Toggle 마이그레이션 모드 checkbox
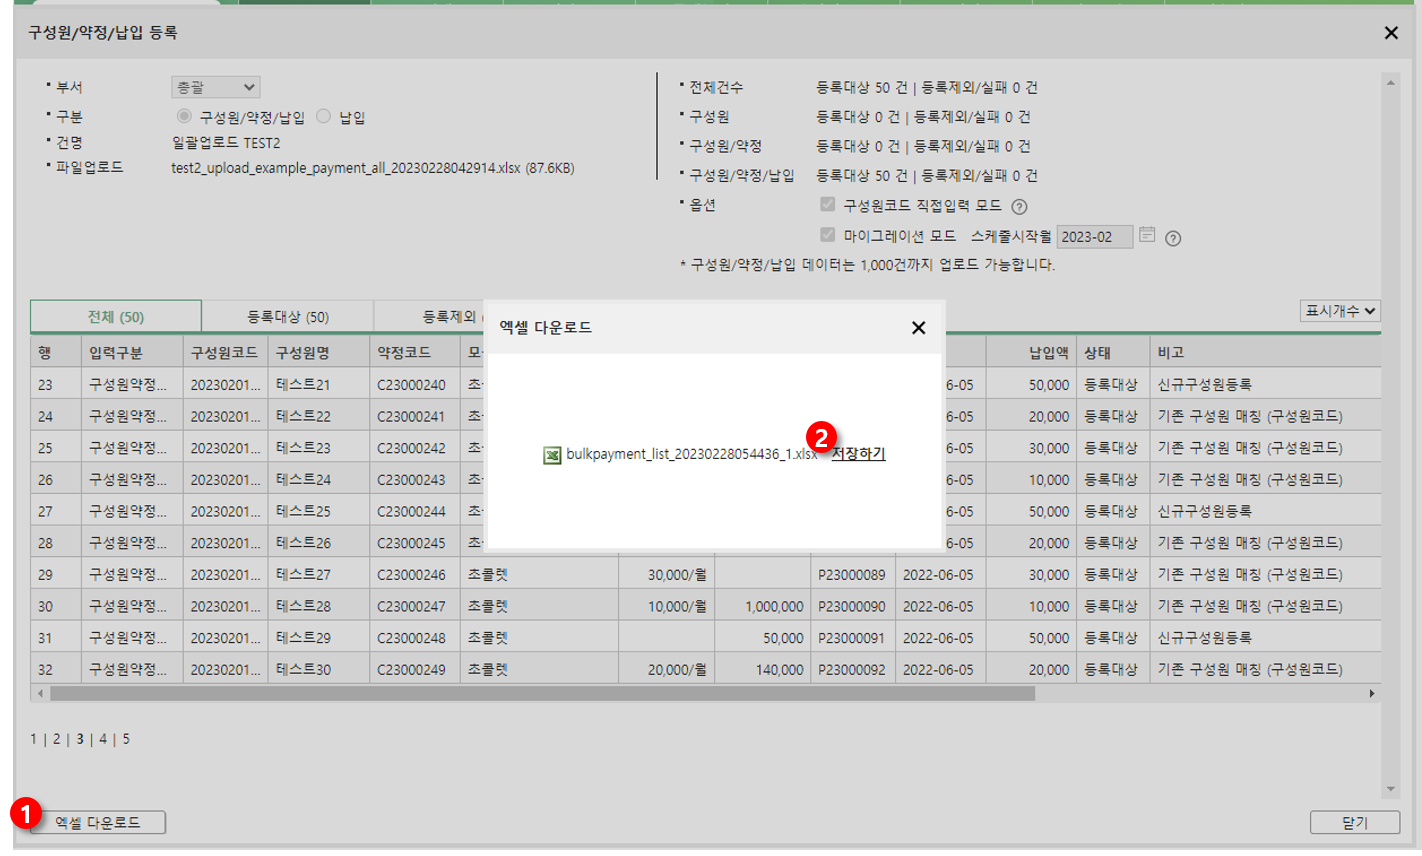The image size is (1422, 856). pos(827,235)
